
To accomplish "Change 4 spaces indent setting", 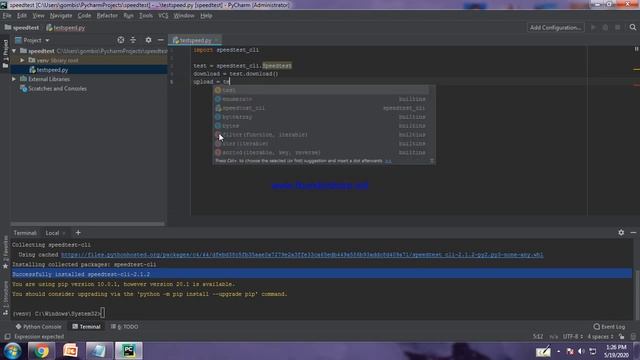I will coord(600,337).
